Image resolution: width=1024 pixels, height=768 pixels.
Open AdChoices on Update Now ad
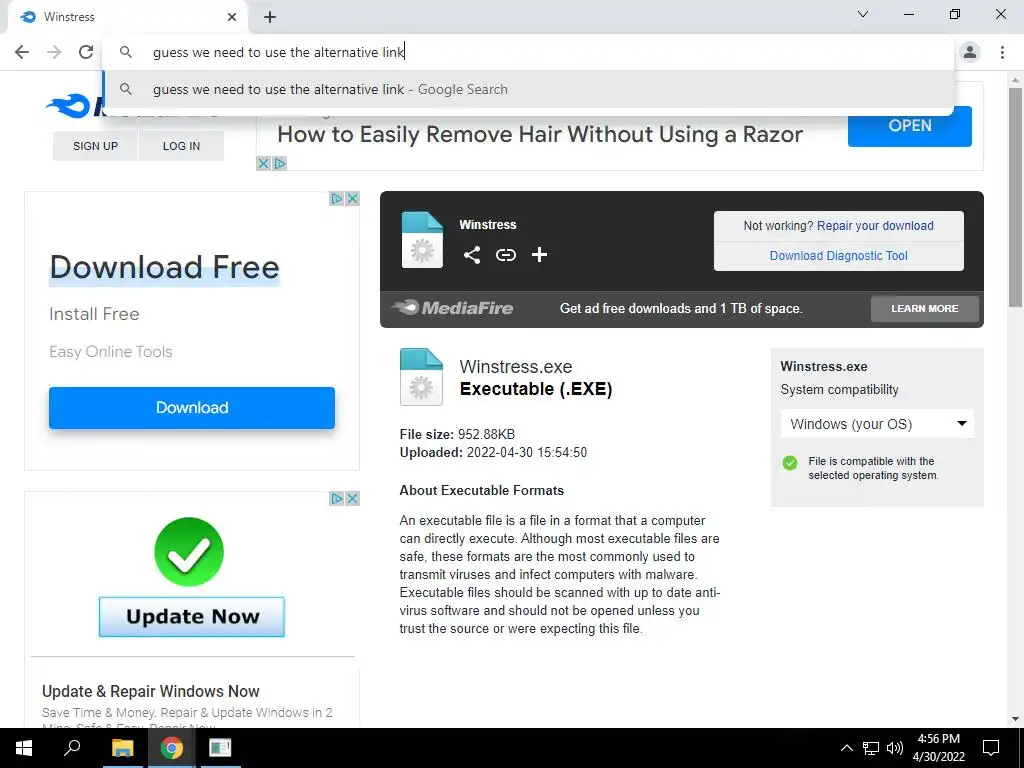pos(337,499)
